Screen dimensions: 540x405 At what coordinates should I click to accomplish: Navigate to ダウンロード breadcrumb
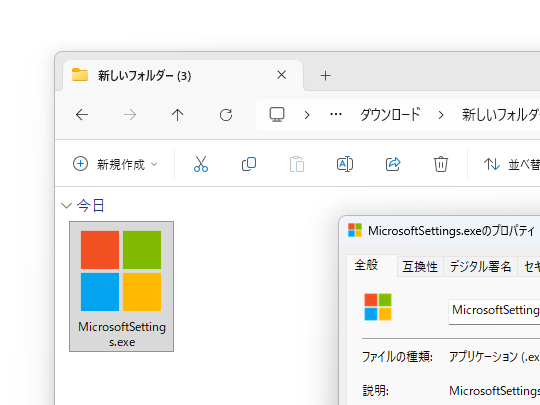(x=390, y=115)
